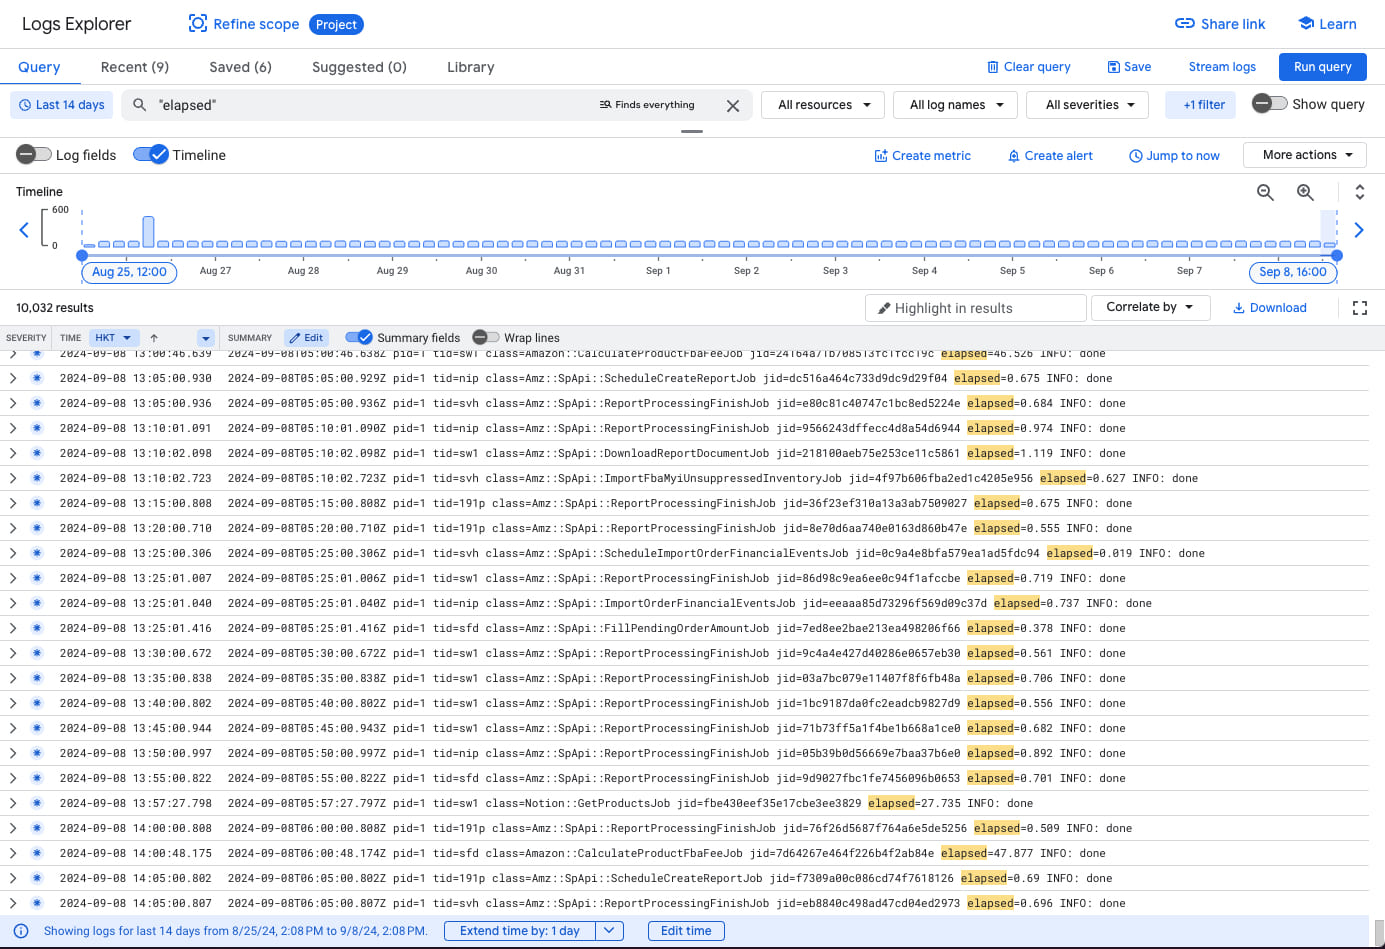
Task: Click Create alert
Action: tap(1050, 156)
